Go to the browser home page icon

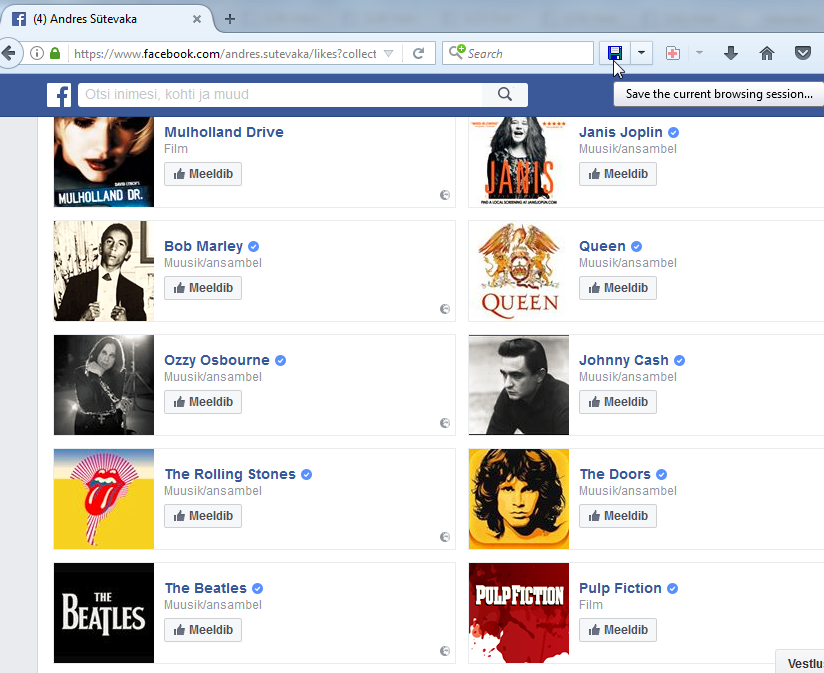767,53
